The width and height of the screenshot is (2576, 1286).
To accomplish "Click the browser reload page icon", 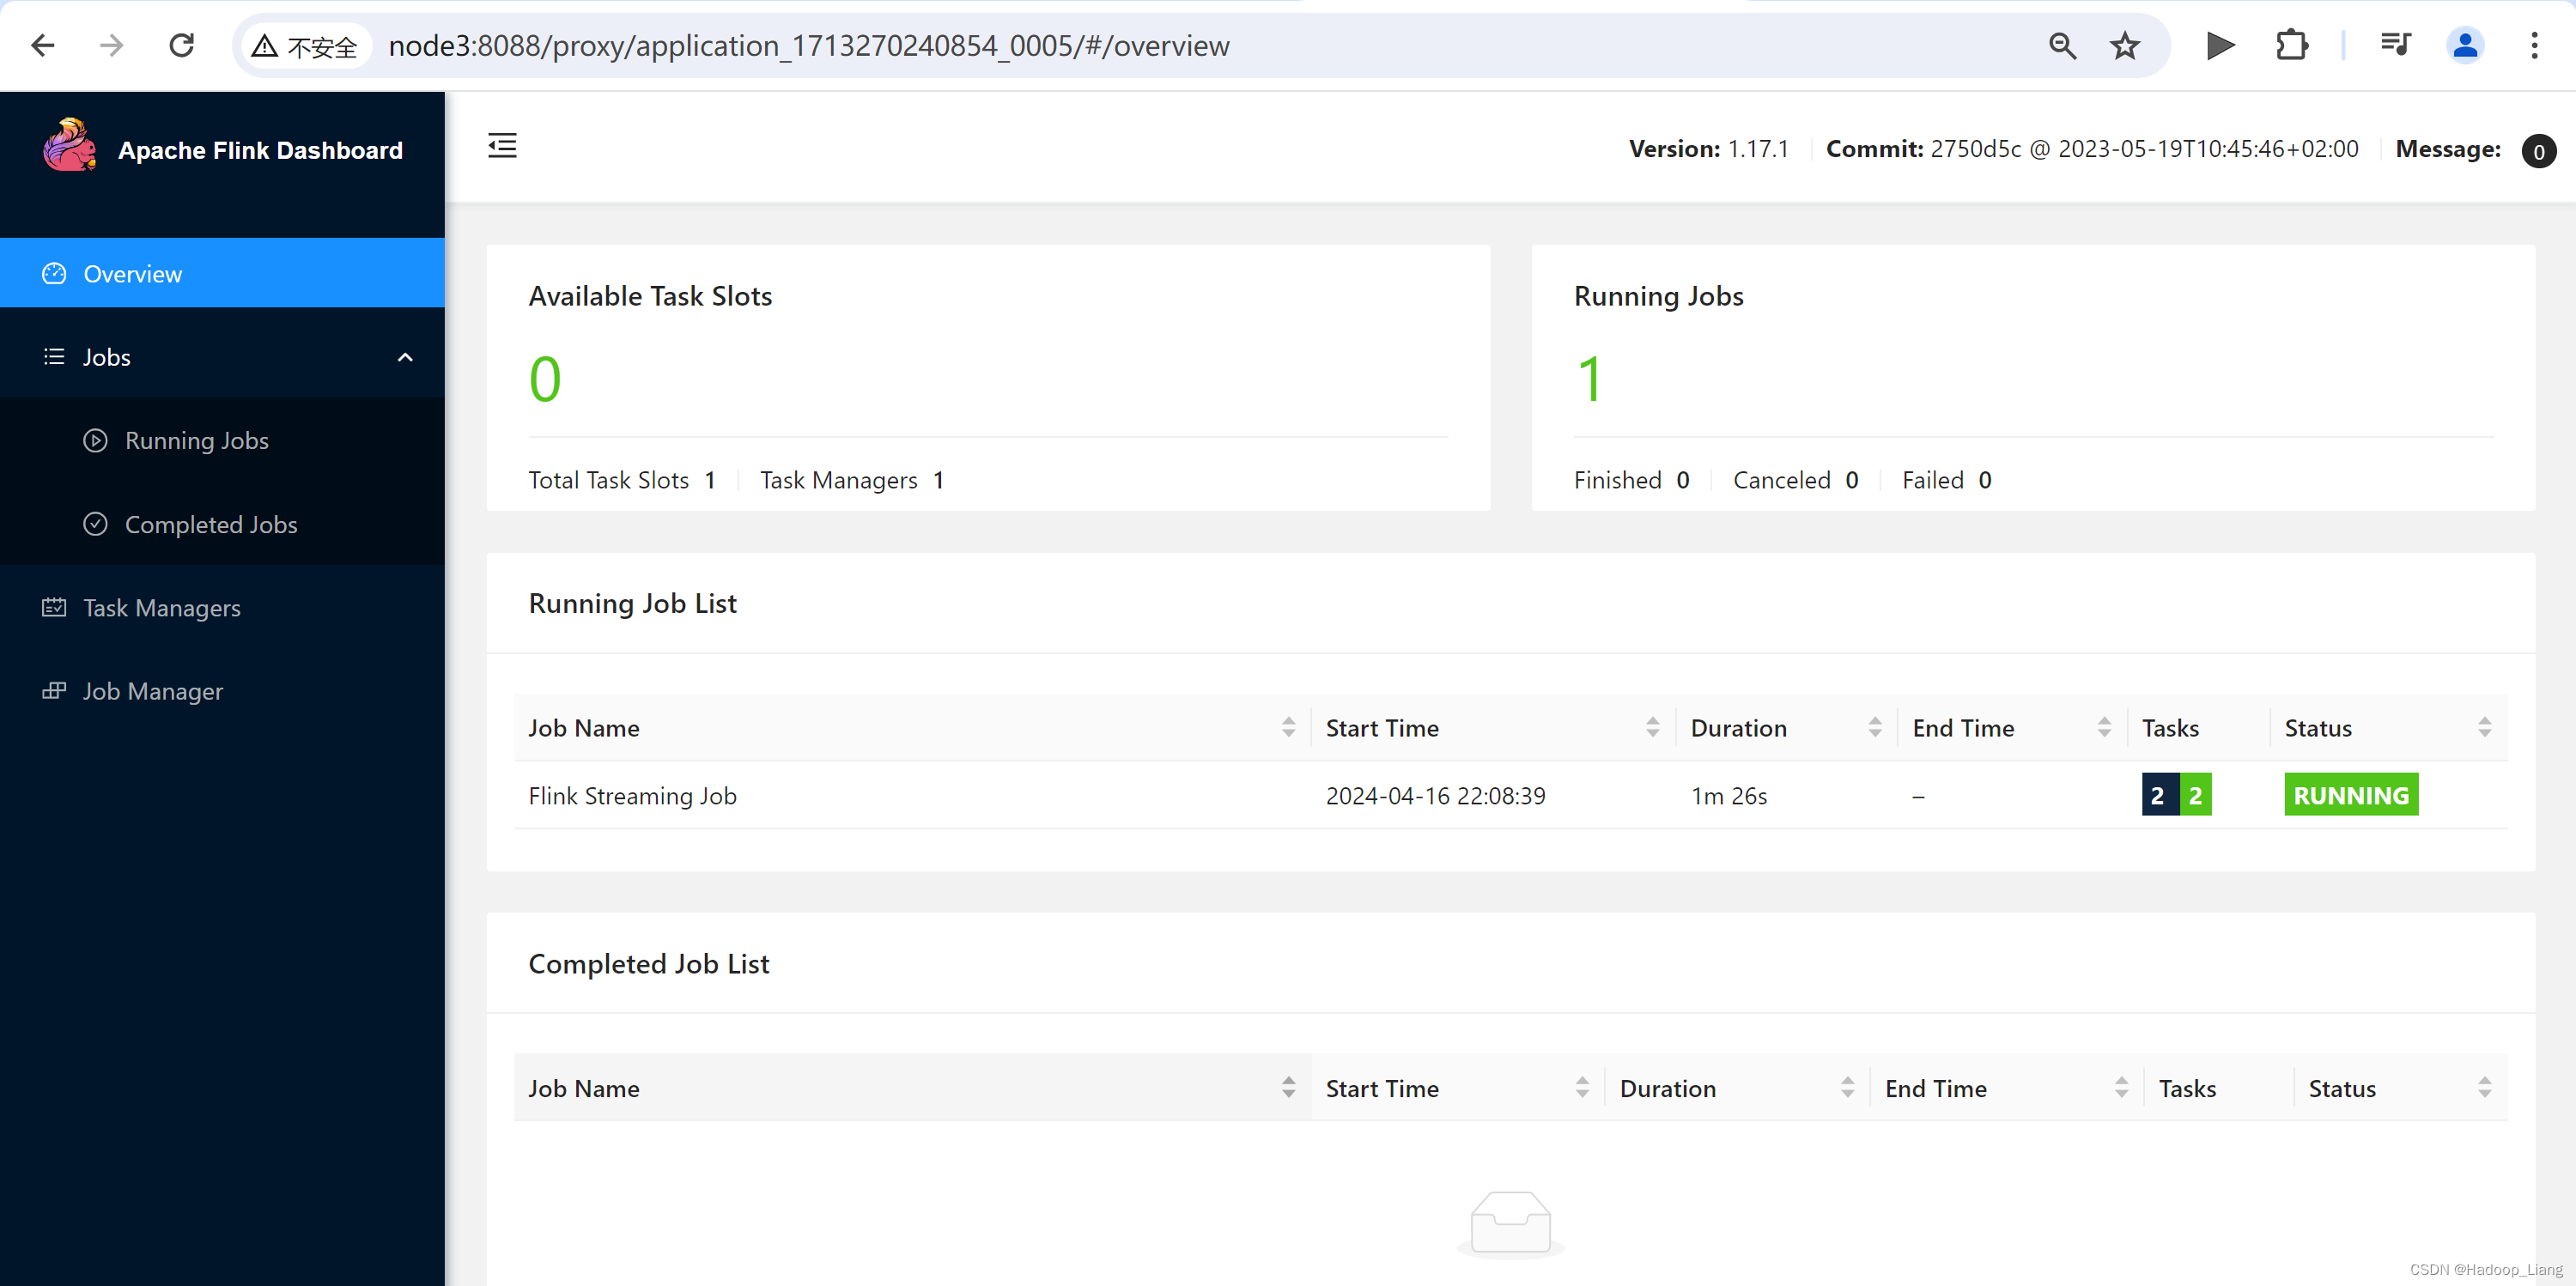I will [x=181, y=45].
